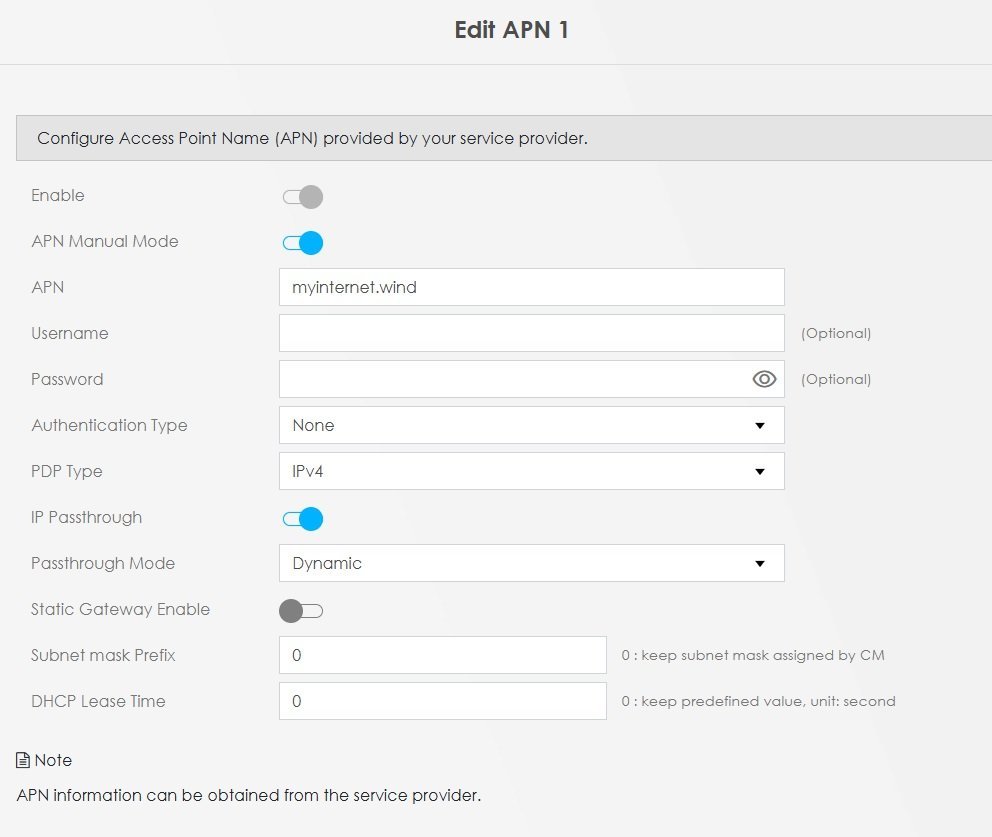Viewport: 992px width, 837px height.
Task: Click the Note document icon
Action: point(23,760)
